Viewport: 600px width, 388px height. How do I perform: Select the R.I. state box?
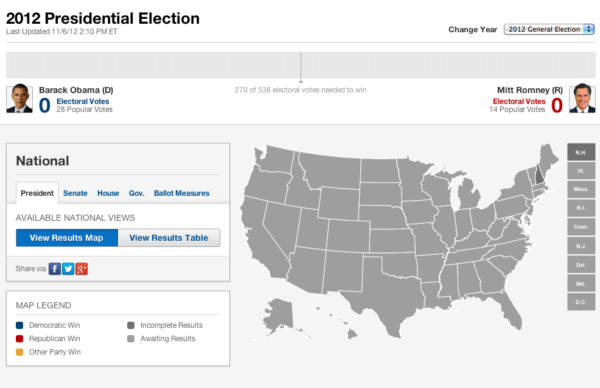point(581,208)
